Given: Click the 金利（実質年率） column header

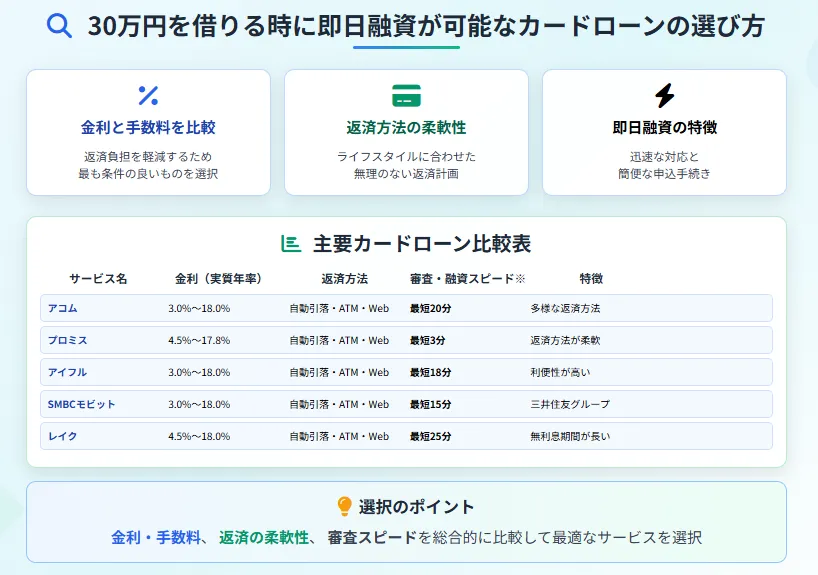Looking at the screenshot, I should pos(218,279).
